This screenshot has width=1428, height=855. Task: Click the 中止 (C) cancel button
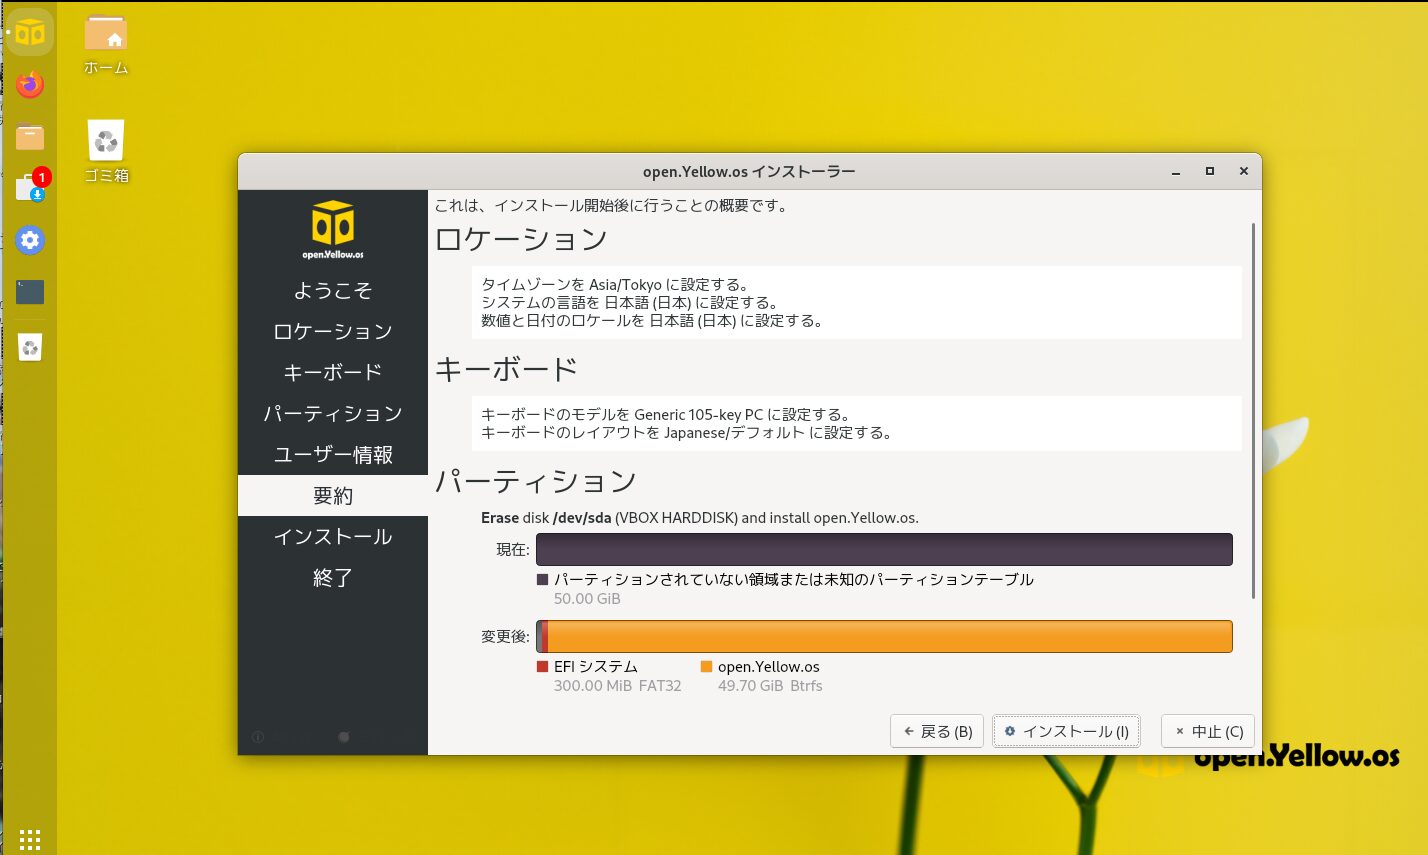point(1207,731)
